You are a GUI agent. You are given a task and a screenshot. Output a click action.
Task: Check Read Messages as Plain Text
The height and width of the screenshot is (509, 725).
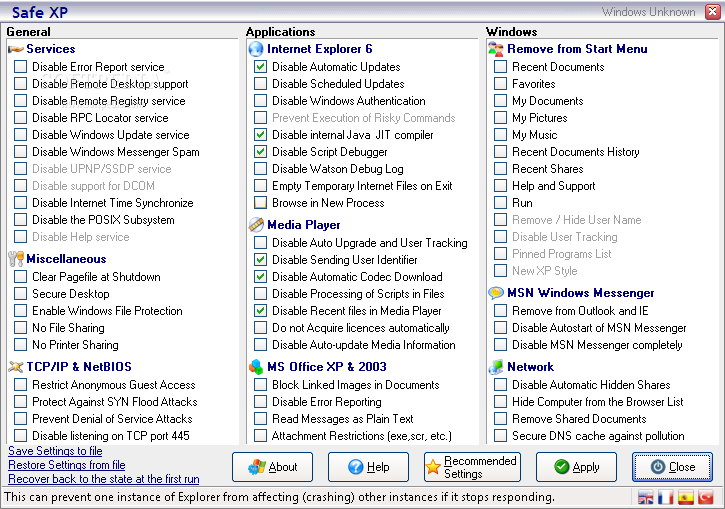pyautogui.click(x=260, y=419)
